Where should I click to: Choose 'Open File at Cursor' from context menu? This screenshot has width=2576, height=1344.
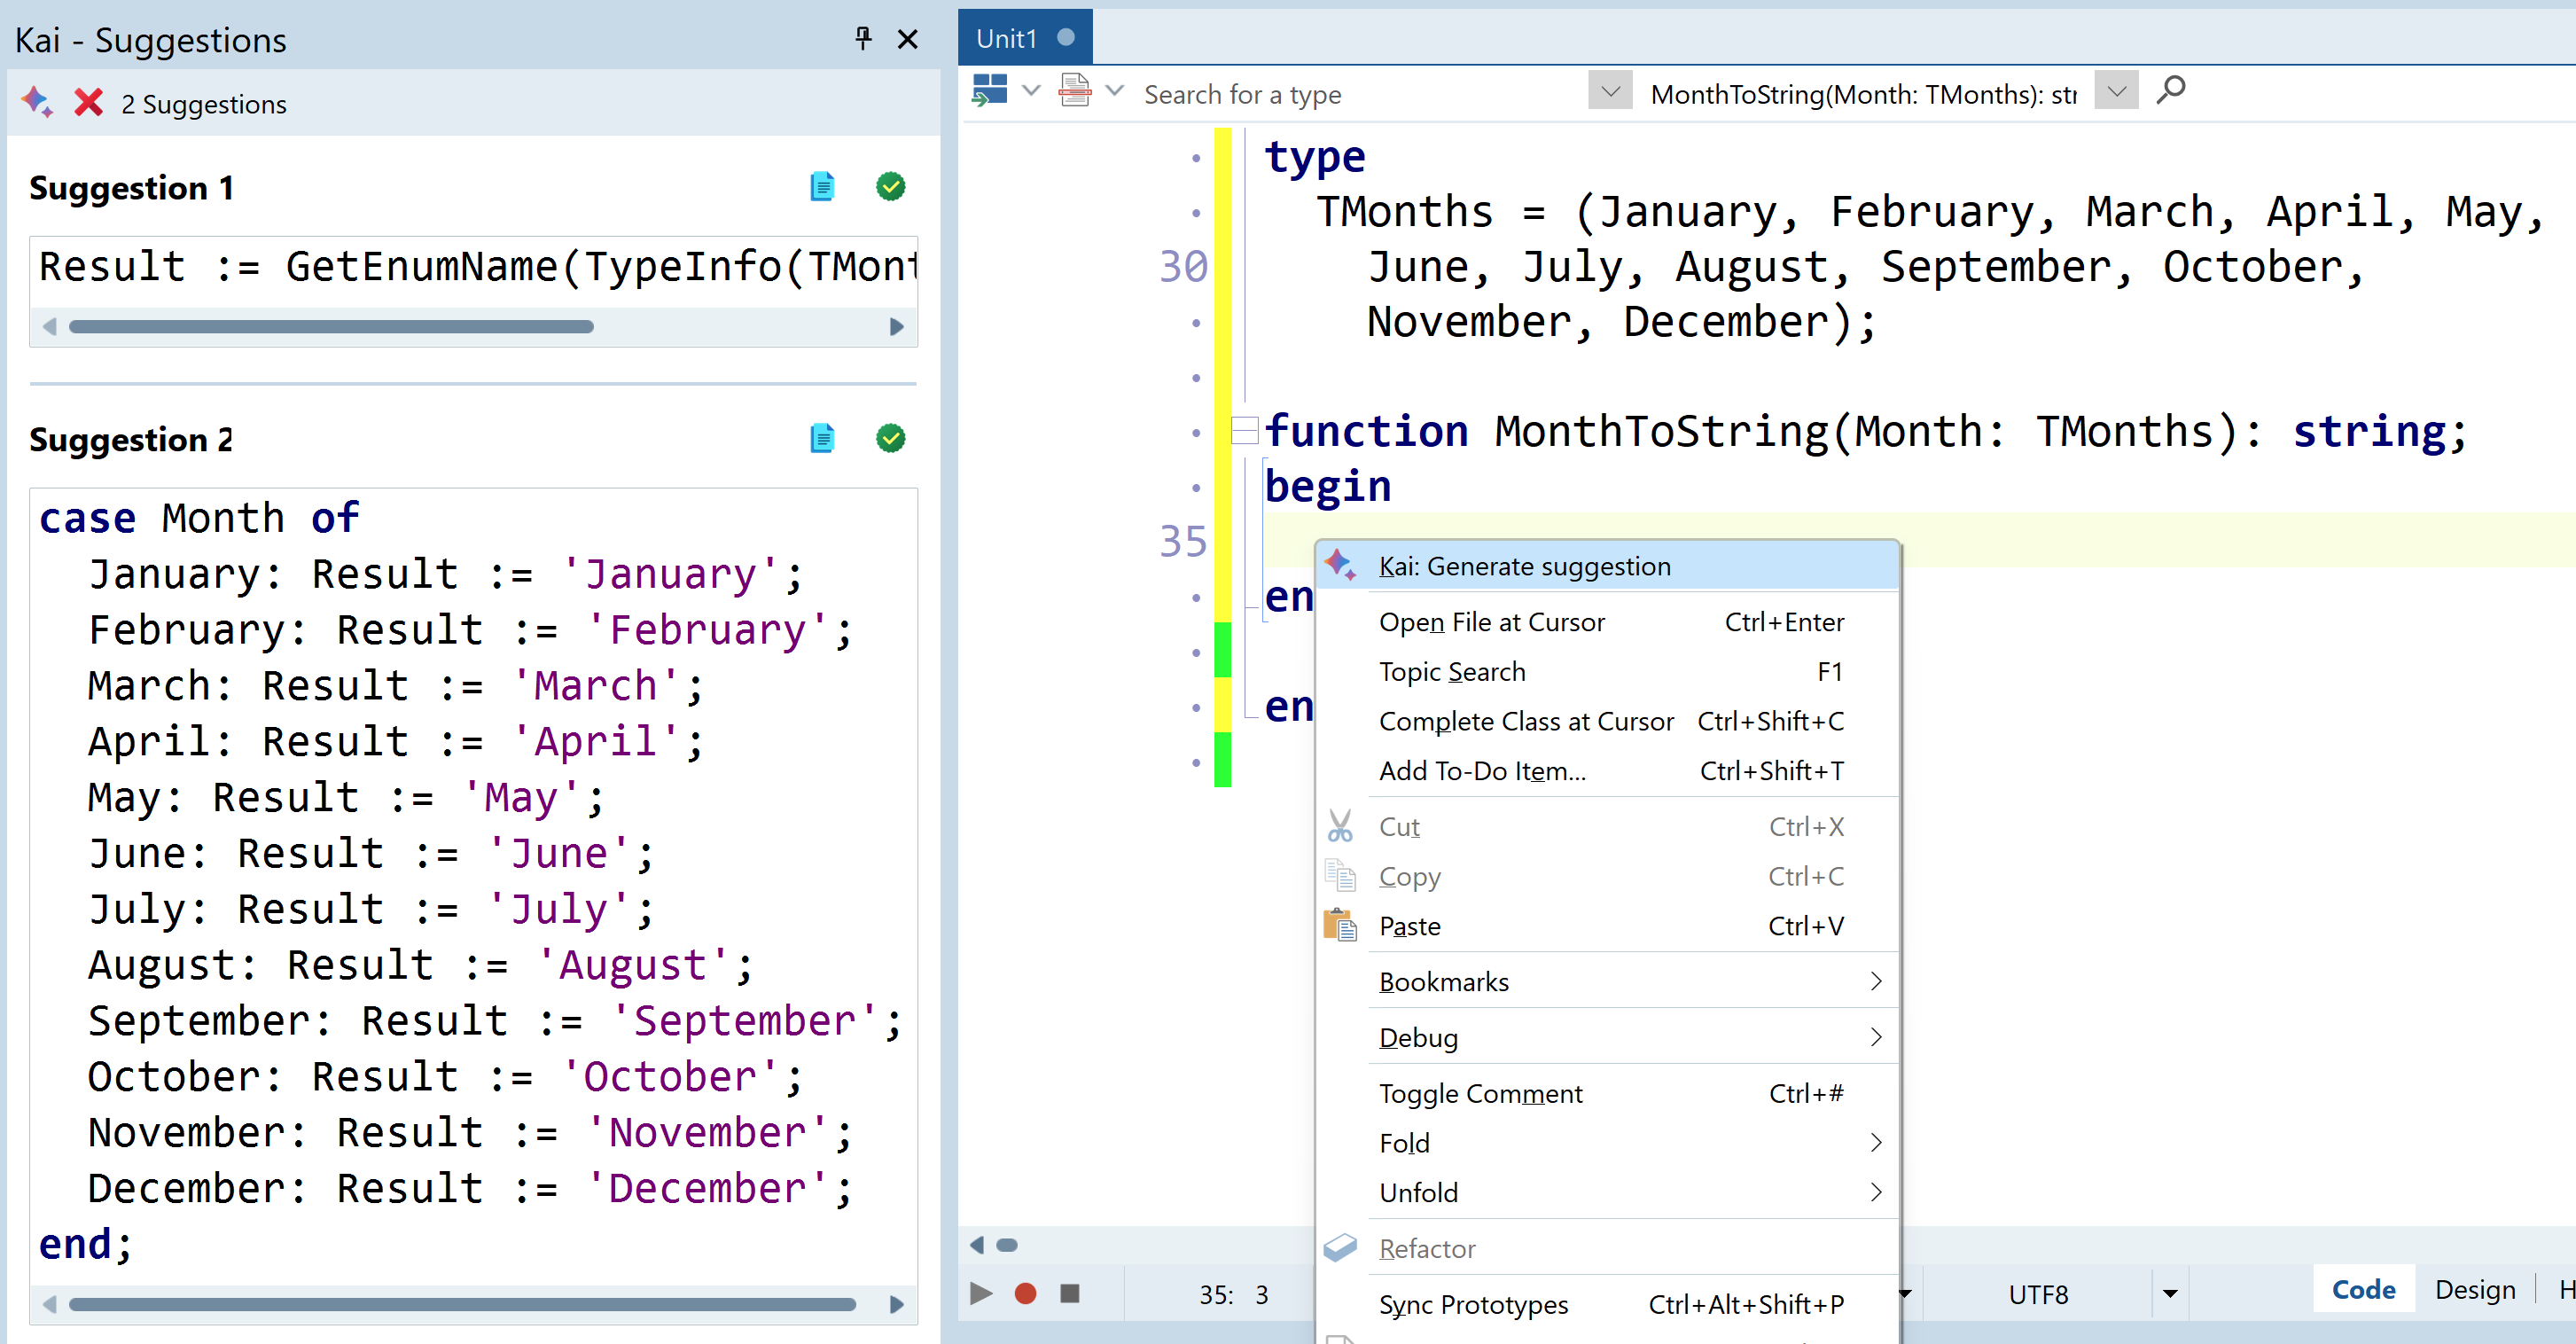[1608, 622]
